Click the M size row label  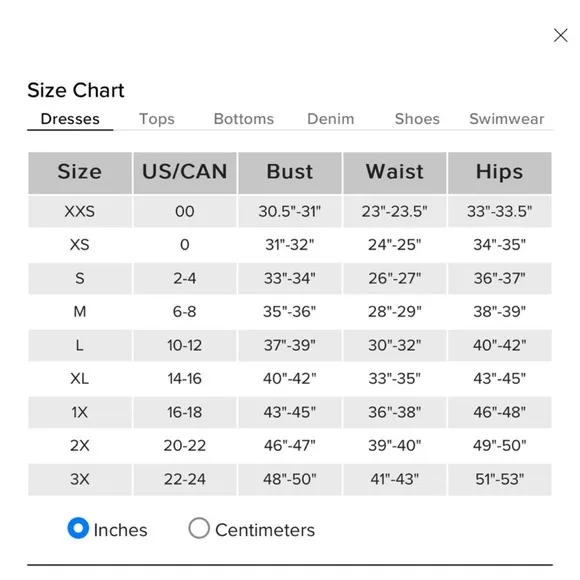(x=80, y=312)
